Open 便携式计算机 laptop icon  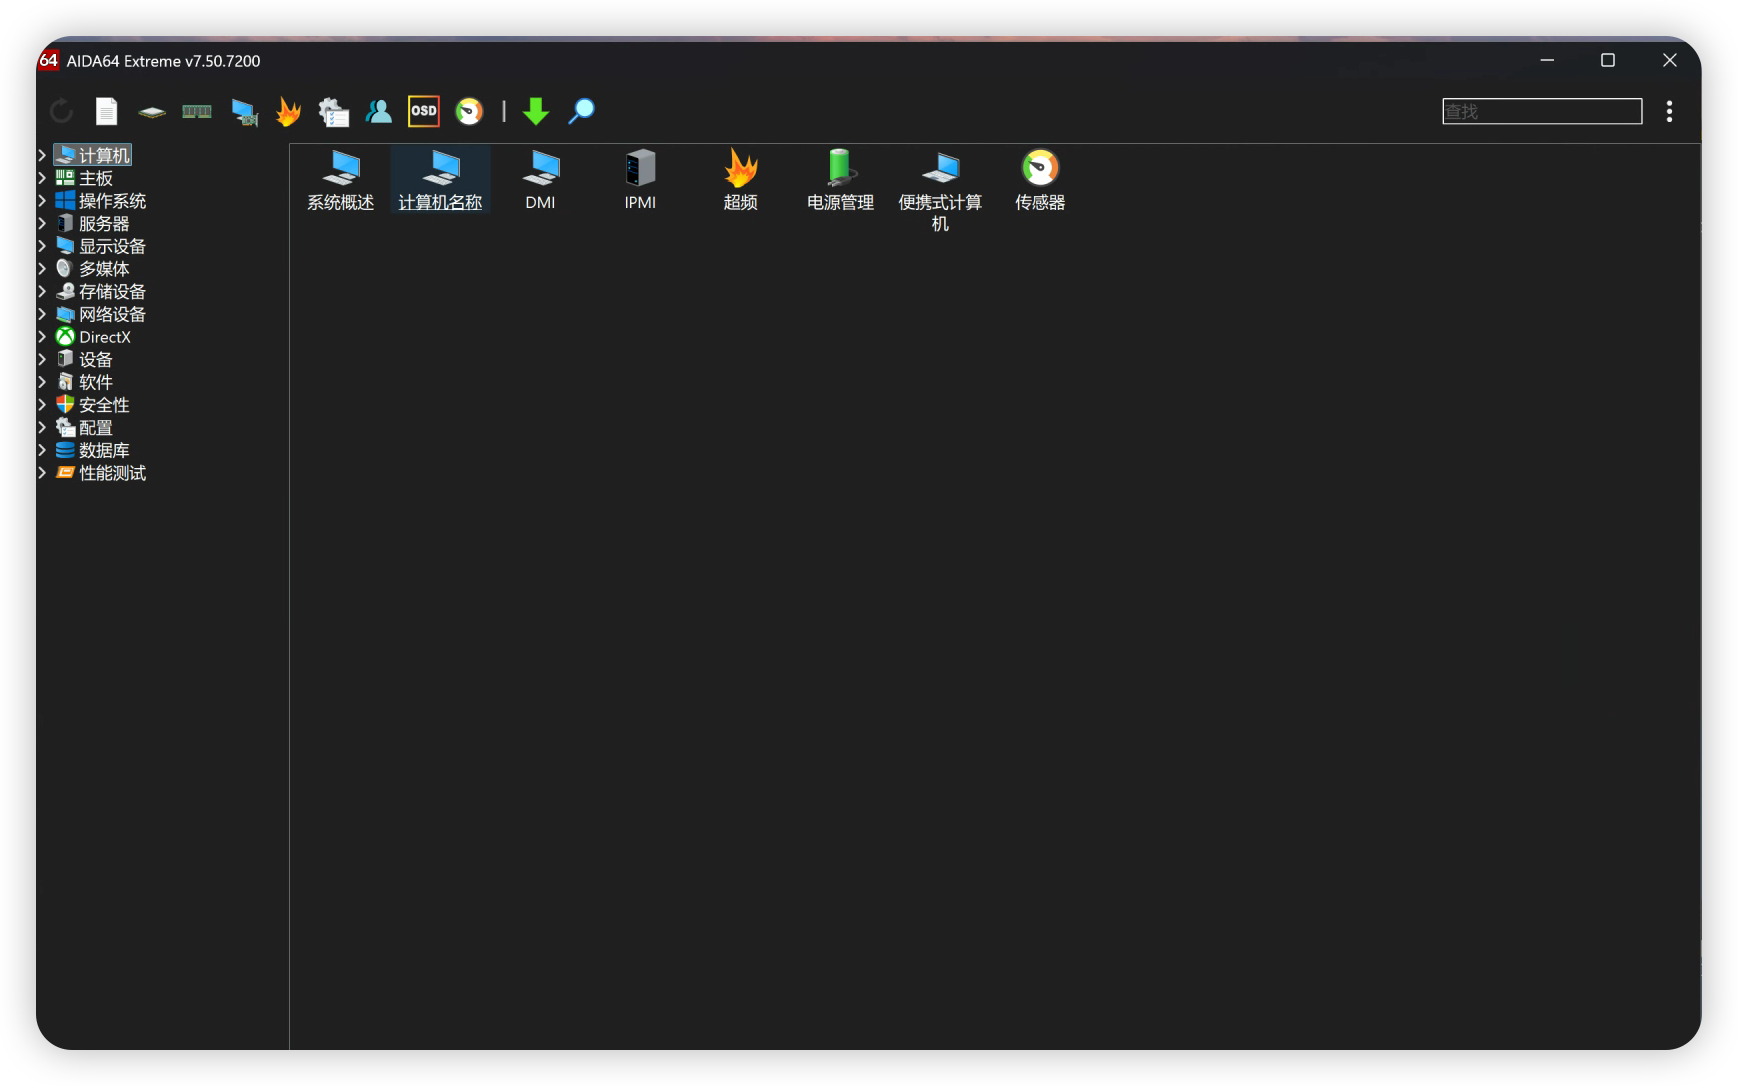click(940, 190)
